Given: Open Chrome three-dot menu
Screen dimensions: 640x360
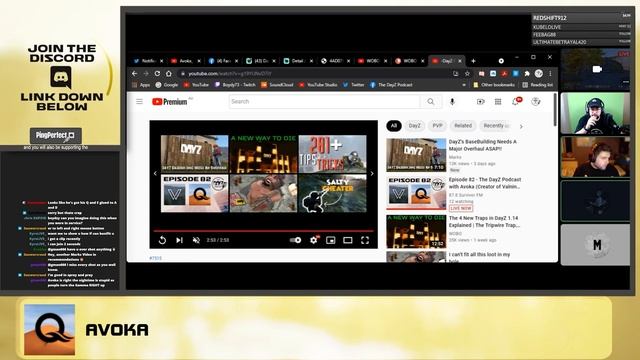Looking at the screenshot, I should coord(550,73).
